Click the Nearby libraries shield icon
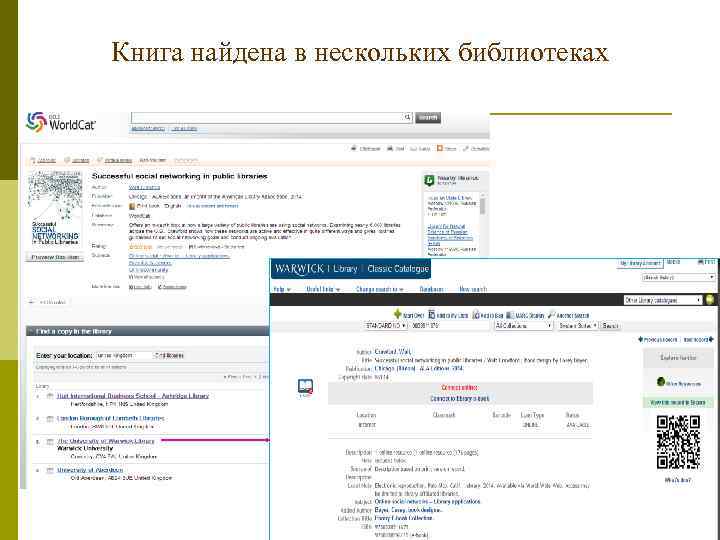This screenshot has height=540, width=720. point(429,180)
